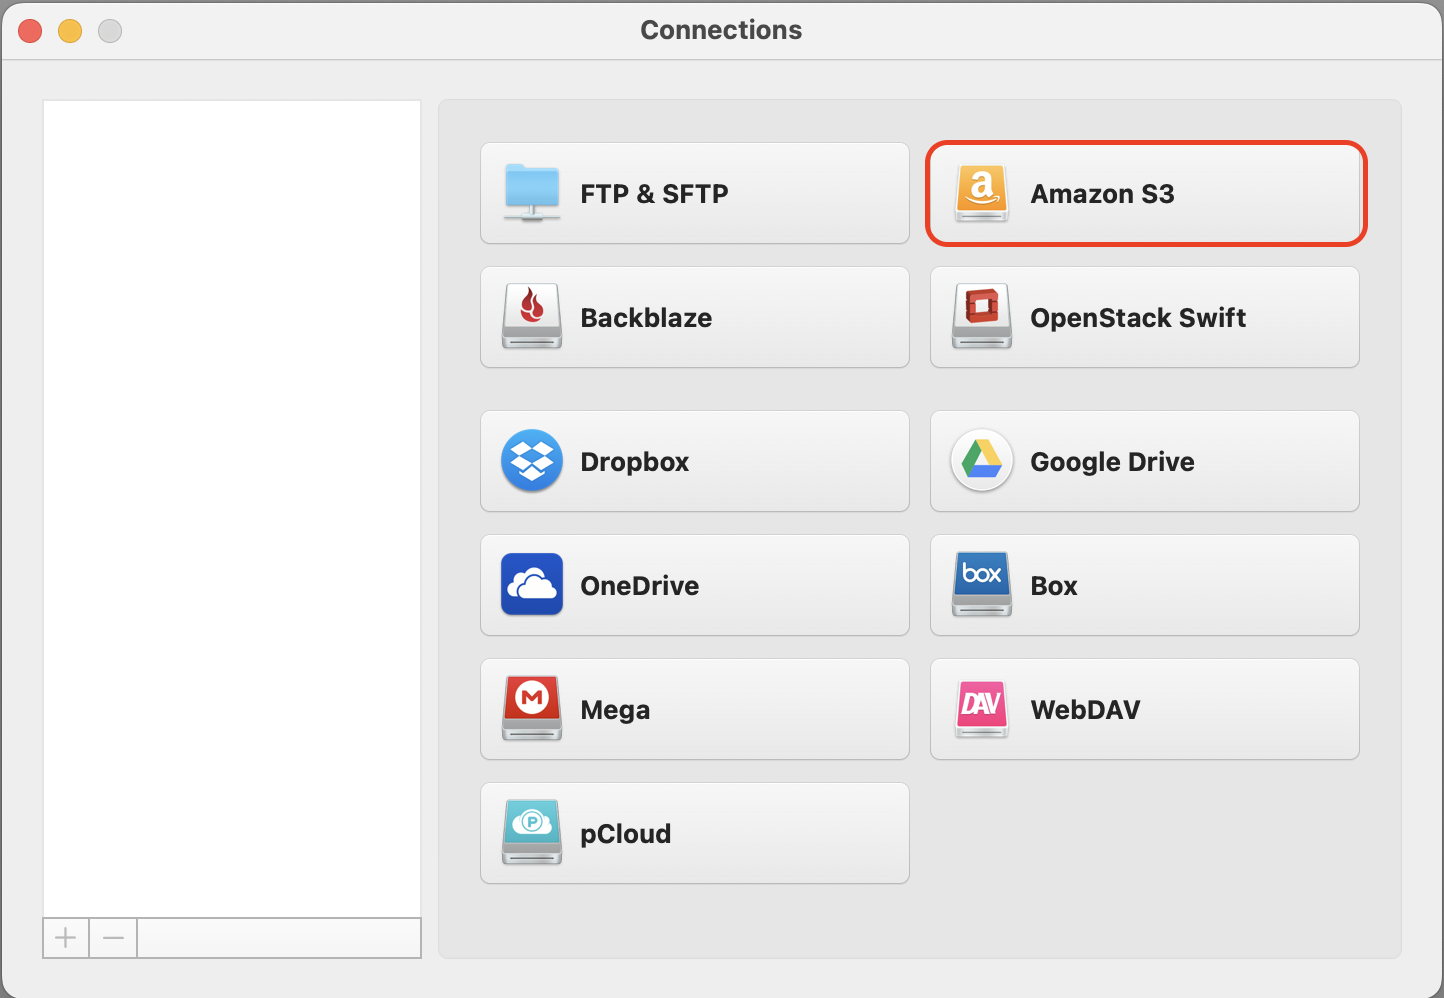Select the Amazon S3 logo icon
Image resolution: width=1444 pixels, height=998 pixels.
point(982,192)
